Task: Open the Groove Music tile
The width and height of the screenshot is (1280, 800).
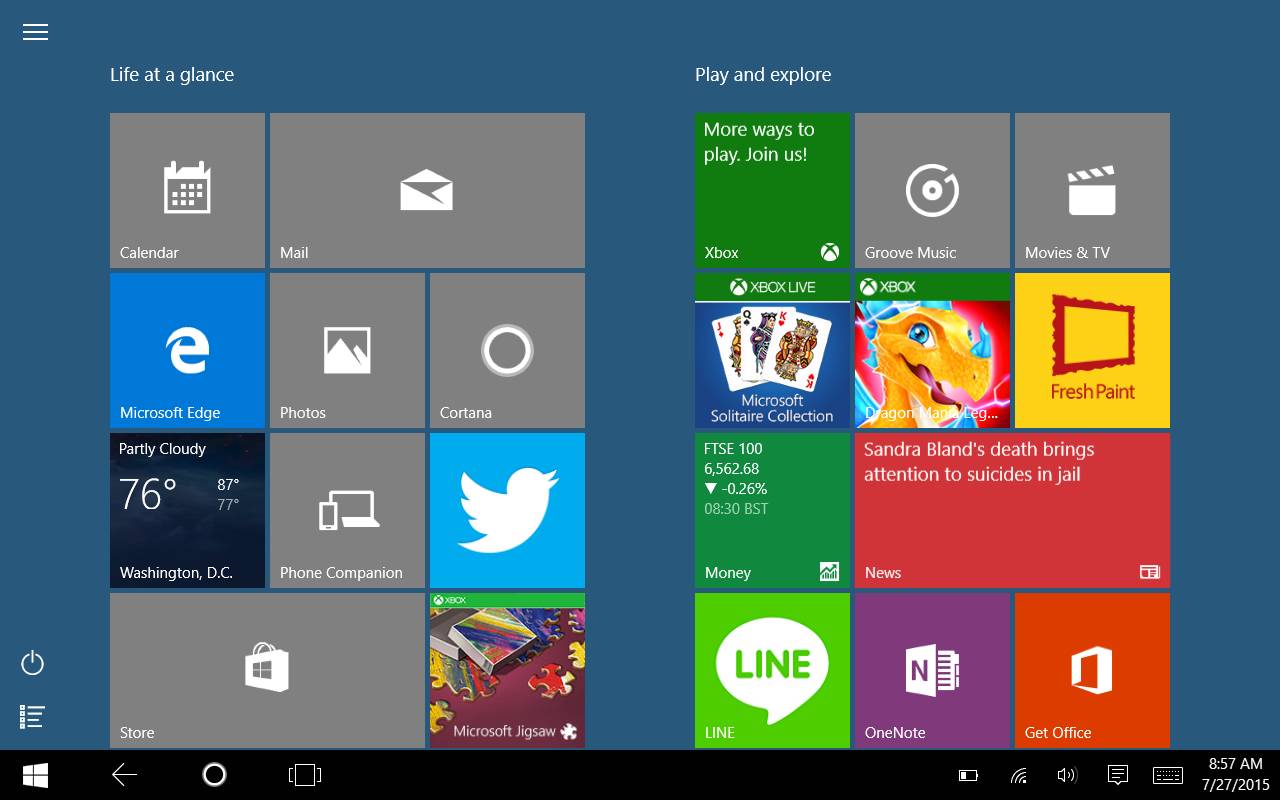Action: [x=932, y=190]
